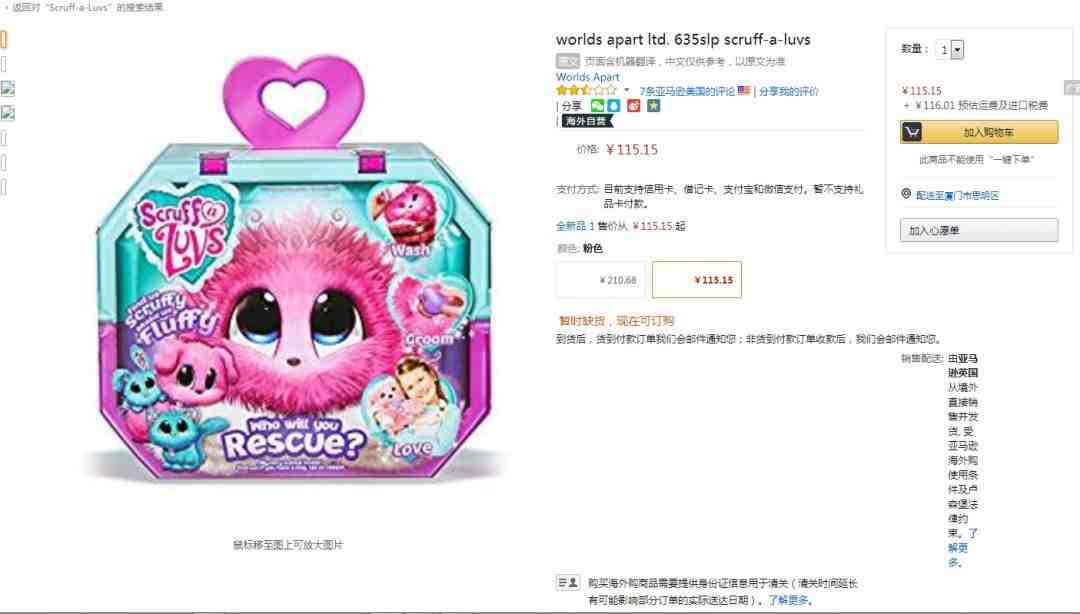This screenshot has height=614, width=1080.
Task: Go back to Scruff-a-Luvs search results
Action: [84, 8]
